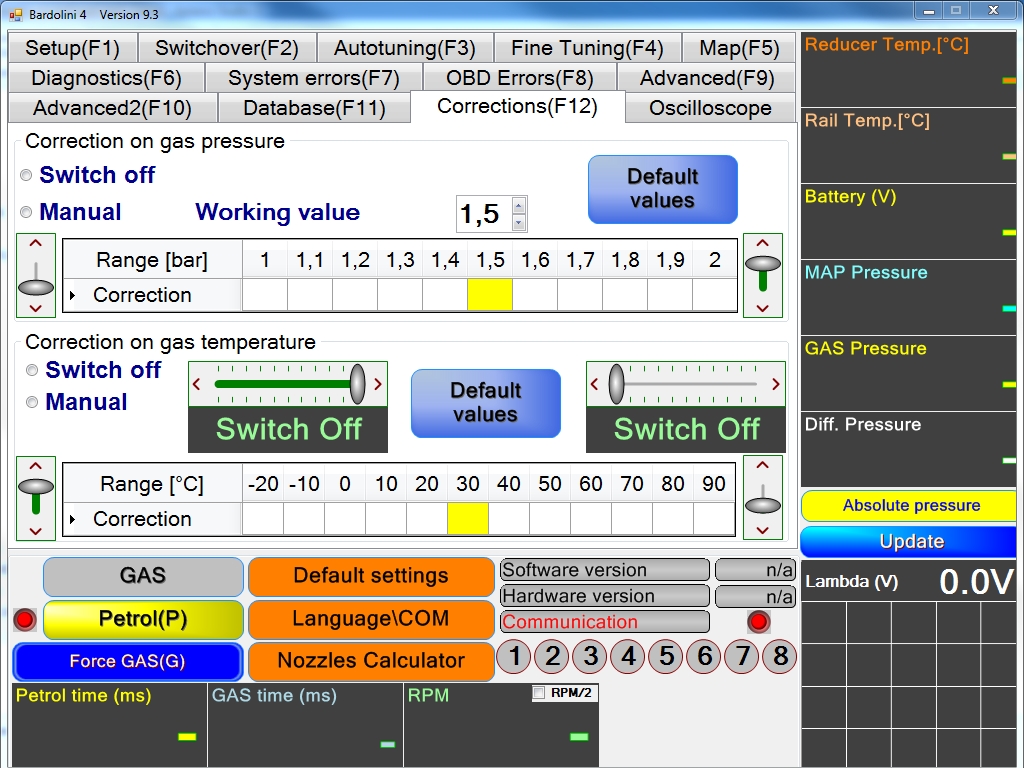Enable the RPM/2 checkbox

coord(540,693)
